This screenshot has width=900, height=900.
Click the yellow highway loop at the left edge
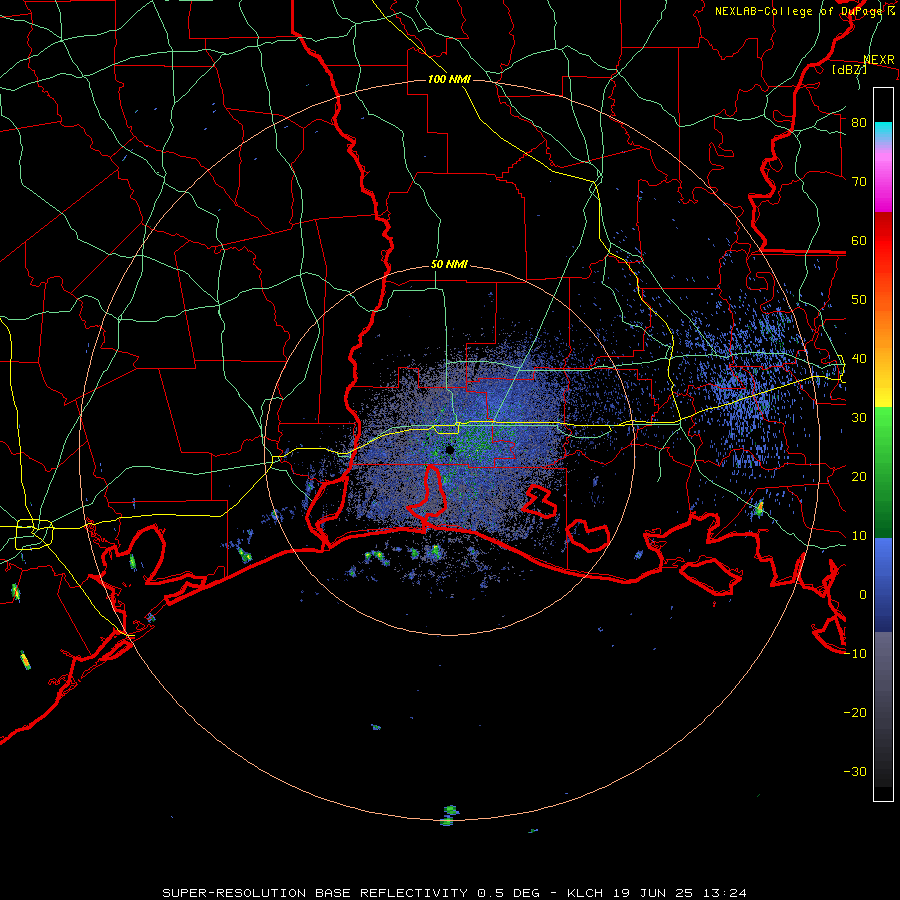[34, 533]
